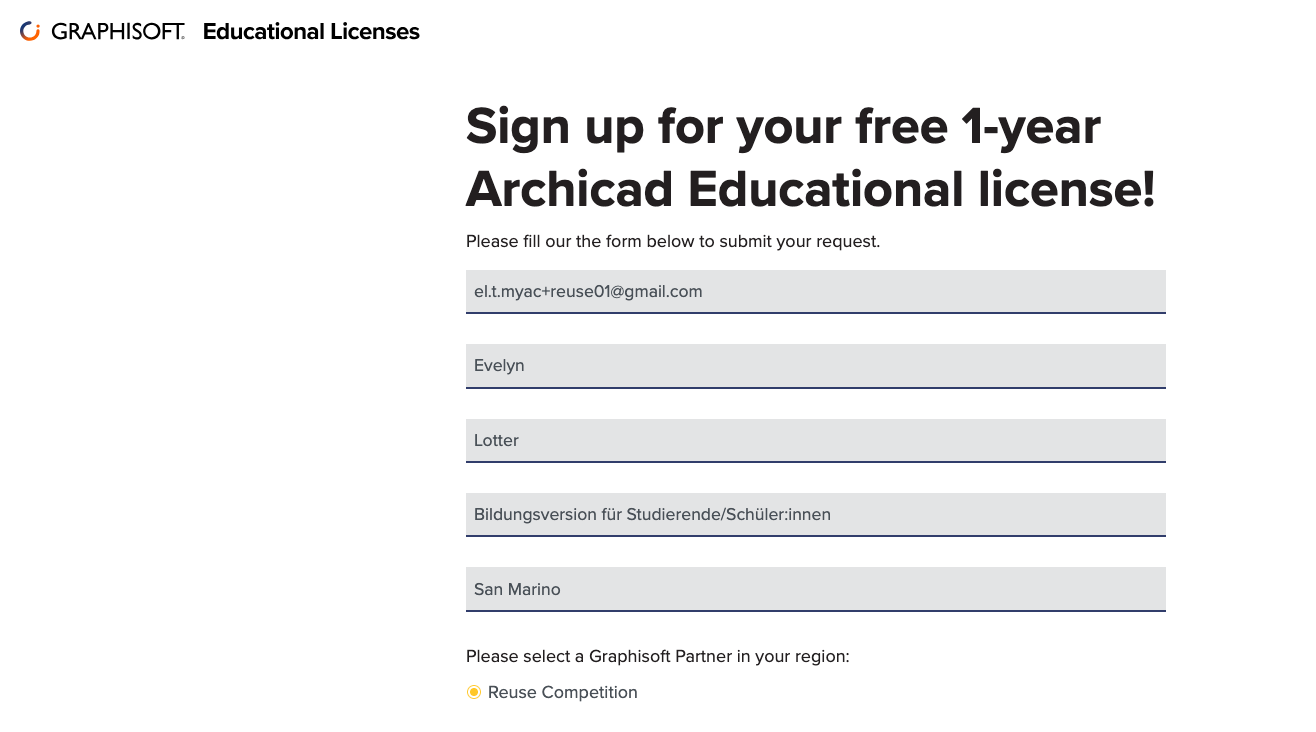Screen dimensions: 1316x732
Task: Click the word 'Archicad' in the heading
Action: click(x=567, y=189)
